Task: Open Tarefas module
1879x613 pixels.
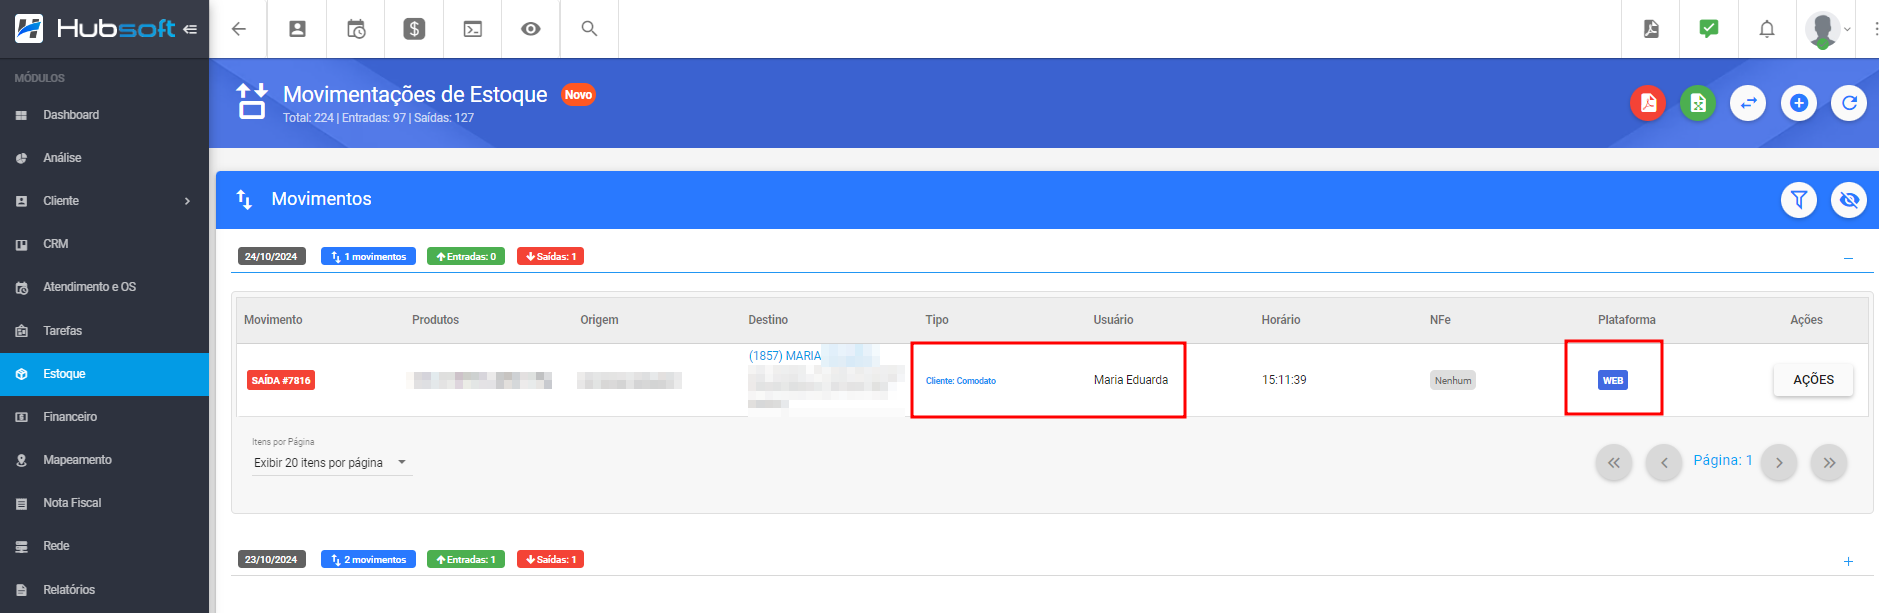Action: point(104,331)
